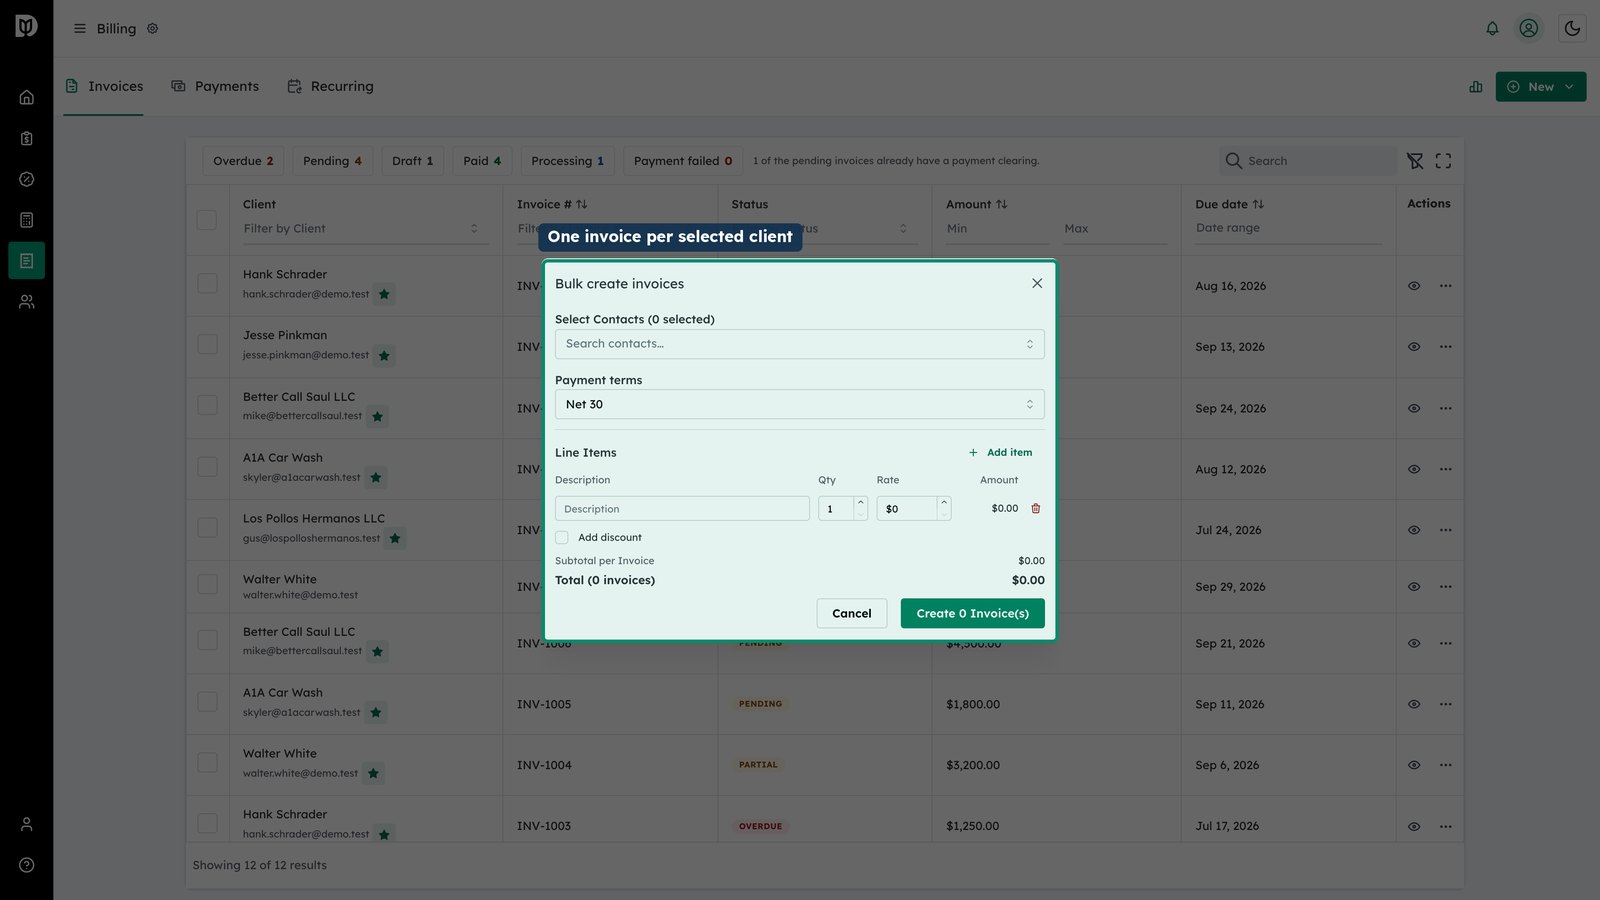Screen dimensions: 1600x900
Task: Open the single-user icon at sidebar bottom
Action: 27,824
